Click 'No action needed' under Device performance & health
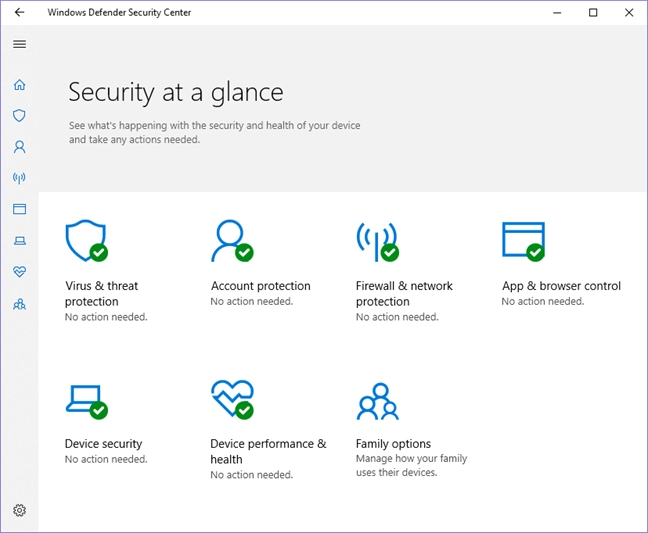The image size is (648, 533). (251, 475)
